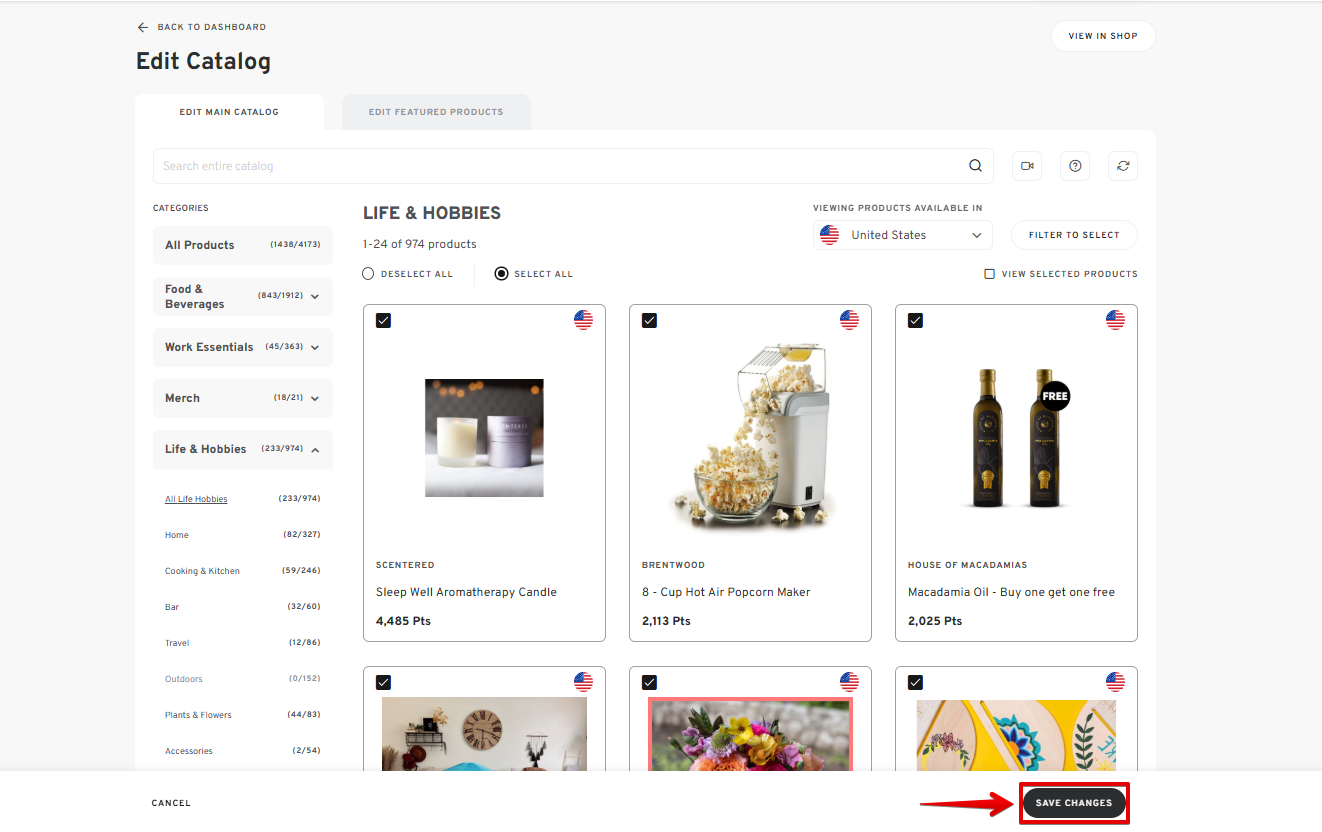Click the back arrow to dashboard
This screenshot has height=832, width=1322.
(x=143, y=27)
